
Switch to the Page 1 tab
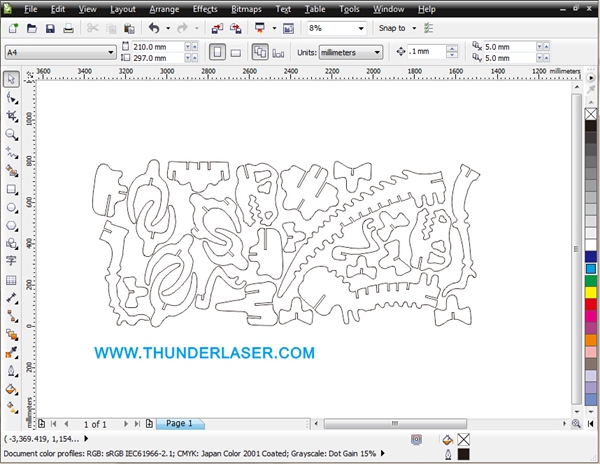click(179, 423)
